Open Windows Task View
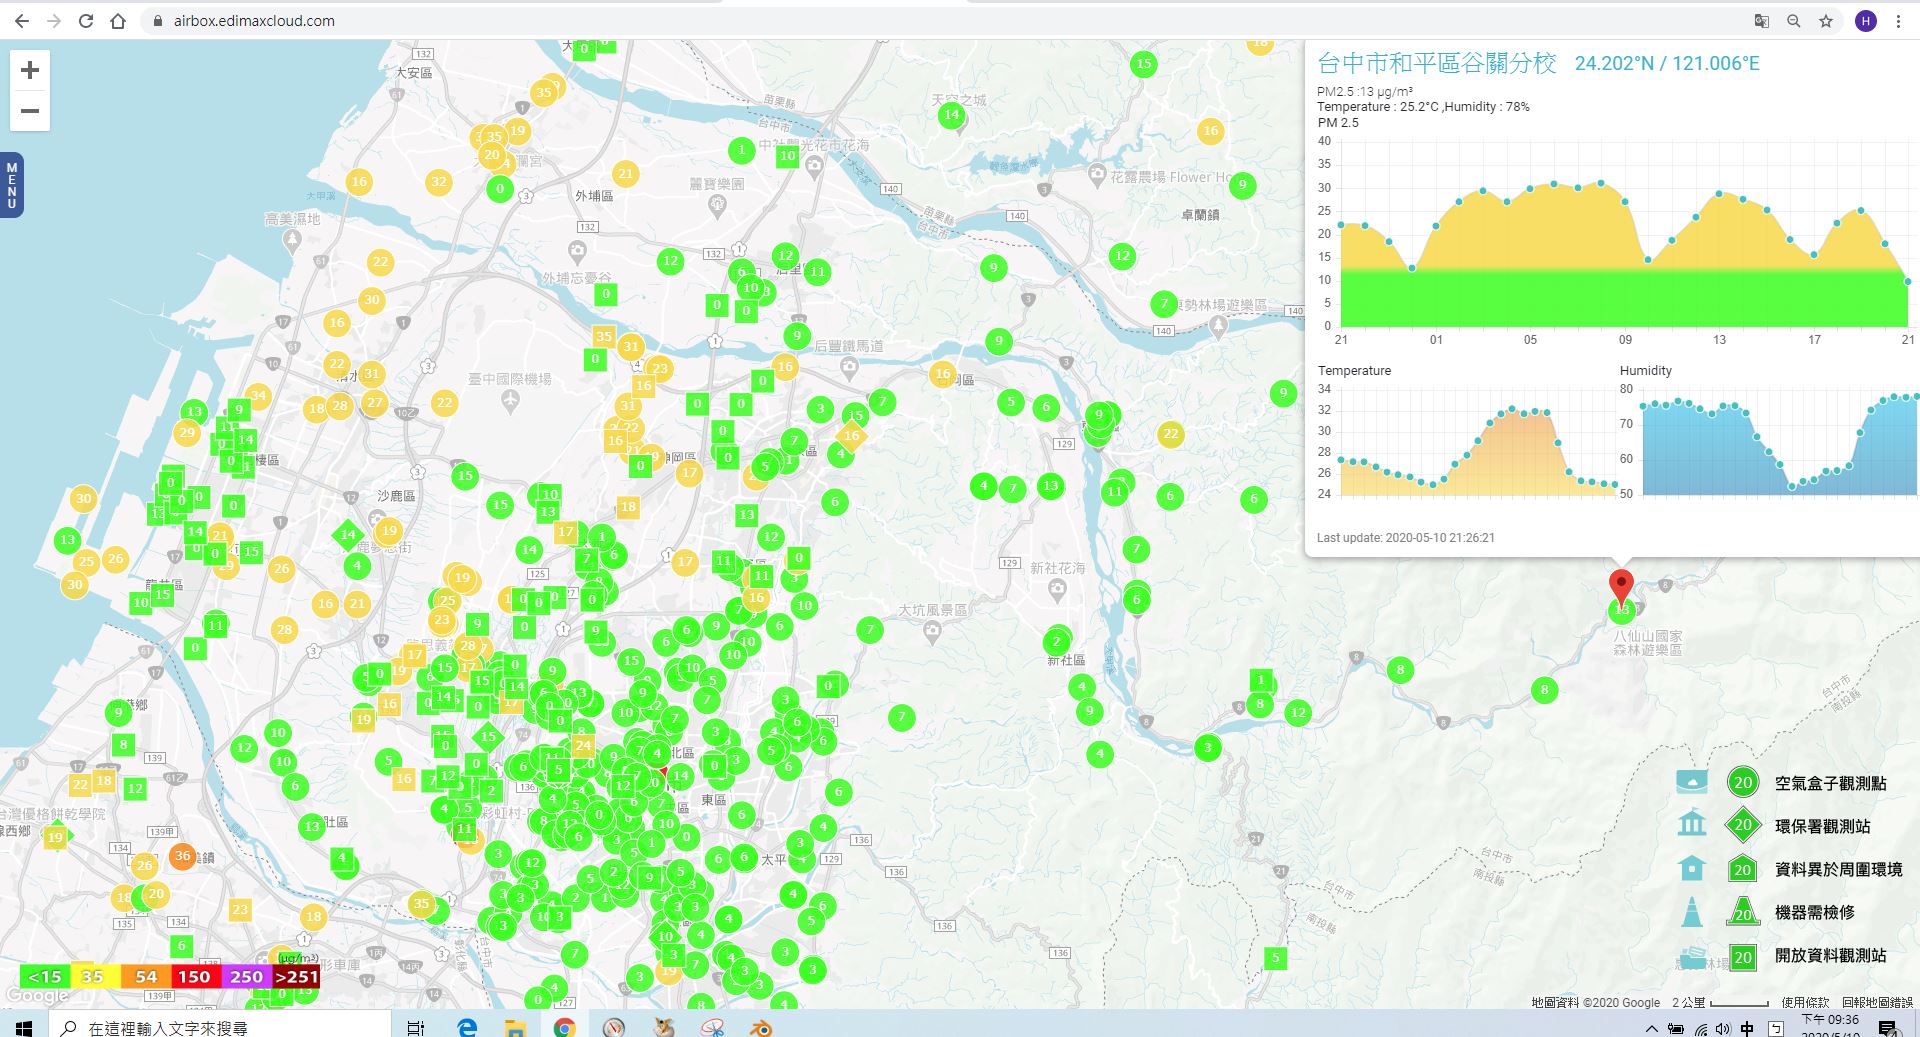The height and width of the screenshot is (1037, 1920). [x=416, y=1027]
